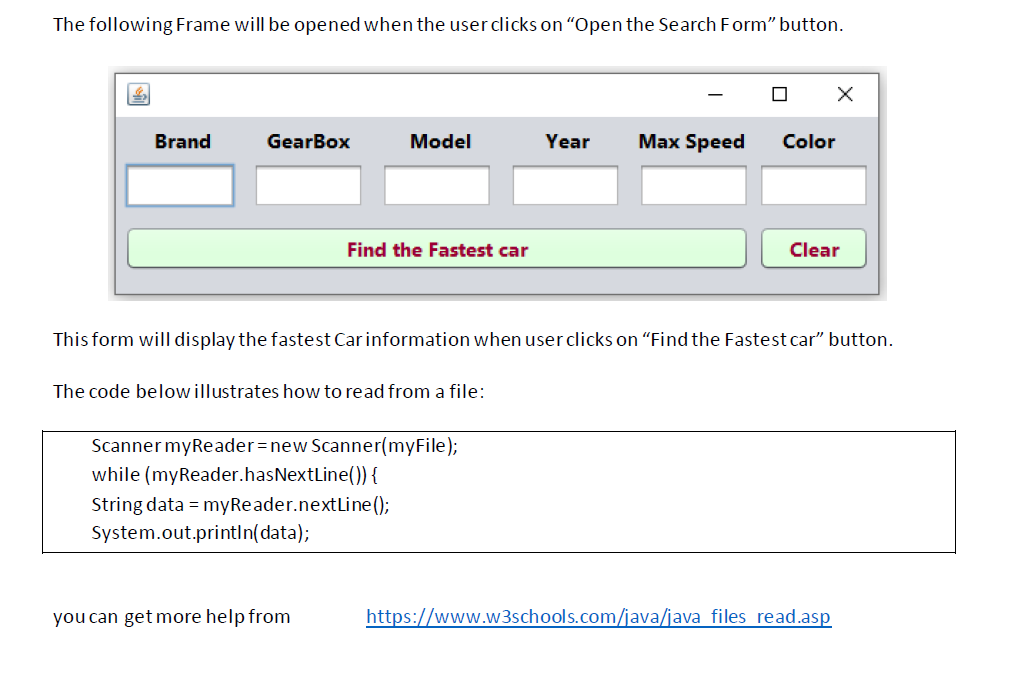Click the Max Speed input field
The height and width of the screenshot is (681, 1015).
[x=692, y=185]
